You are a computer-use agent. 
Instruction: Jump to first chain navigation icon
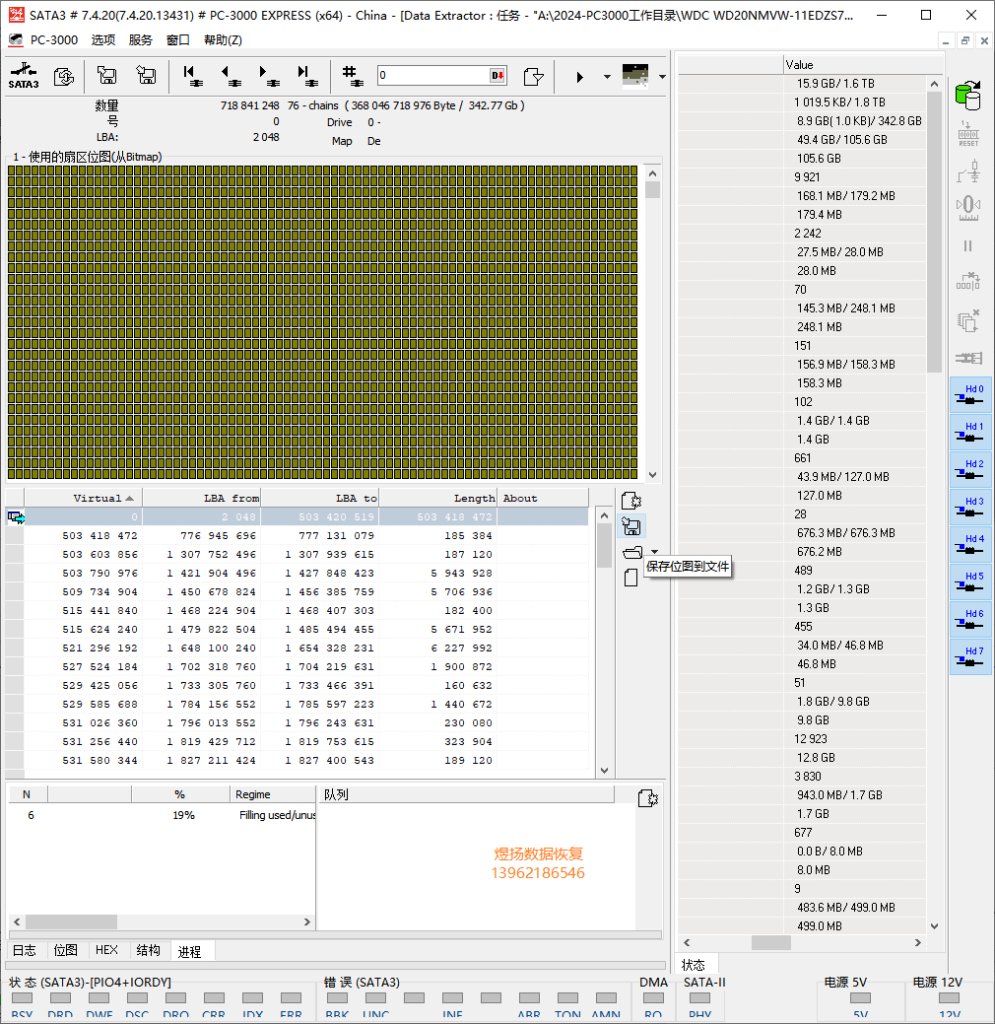[193, 76]
